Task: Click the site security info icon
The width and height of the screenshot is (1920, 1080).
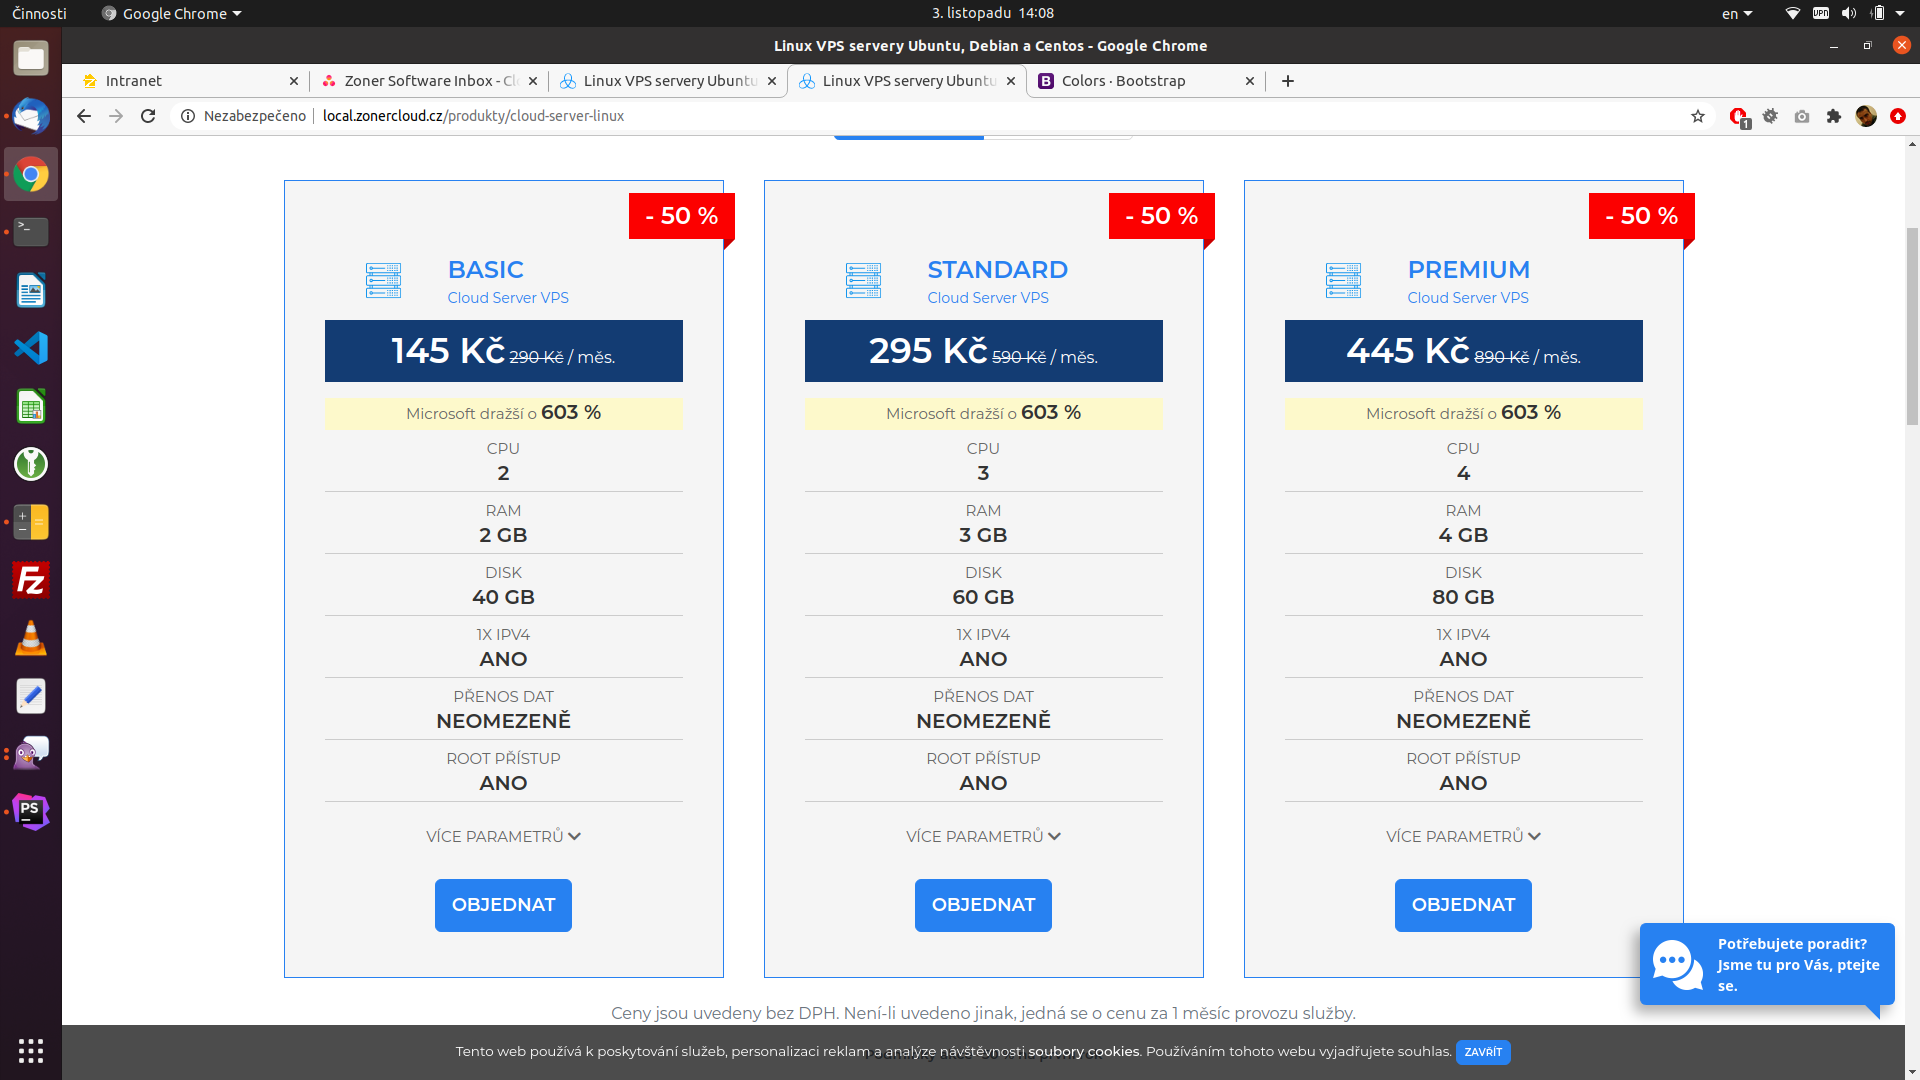Action: pos(187,116)
